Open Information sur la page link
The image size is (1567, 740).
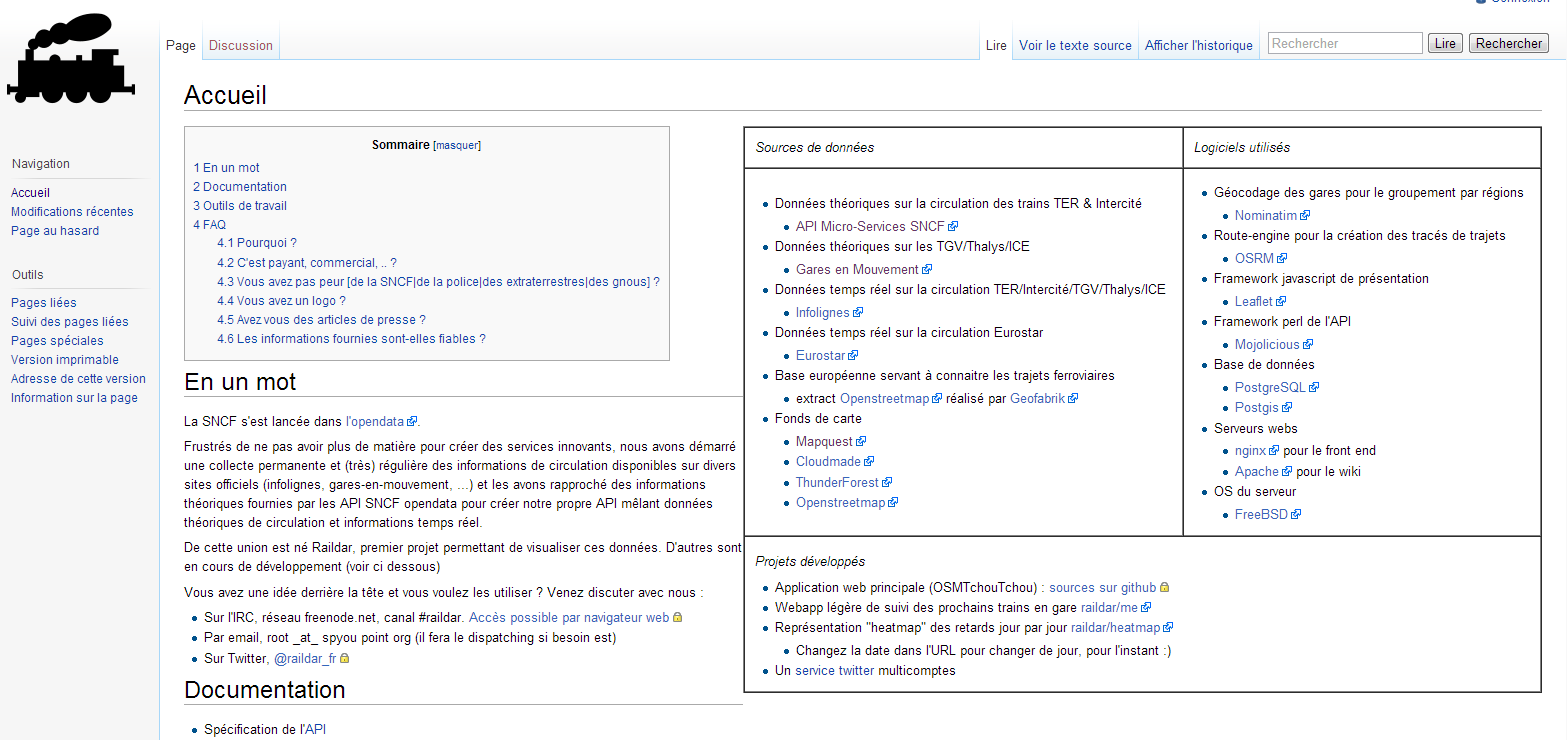[x=74, y=398]
